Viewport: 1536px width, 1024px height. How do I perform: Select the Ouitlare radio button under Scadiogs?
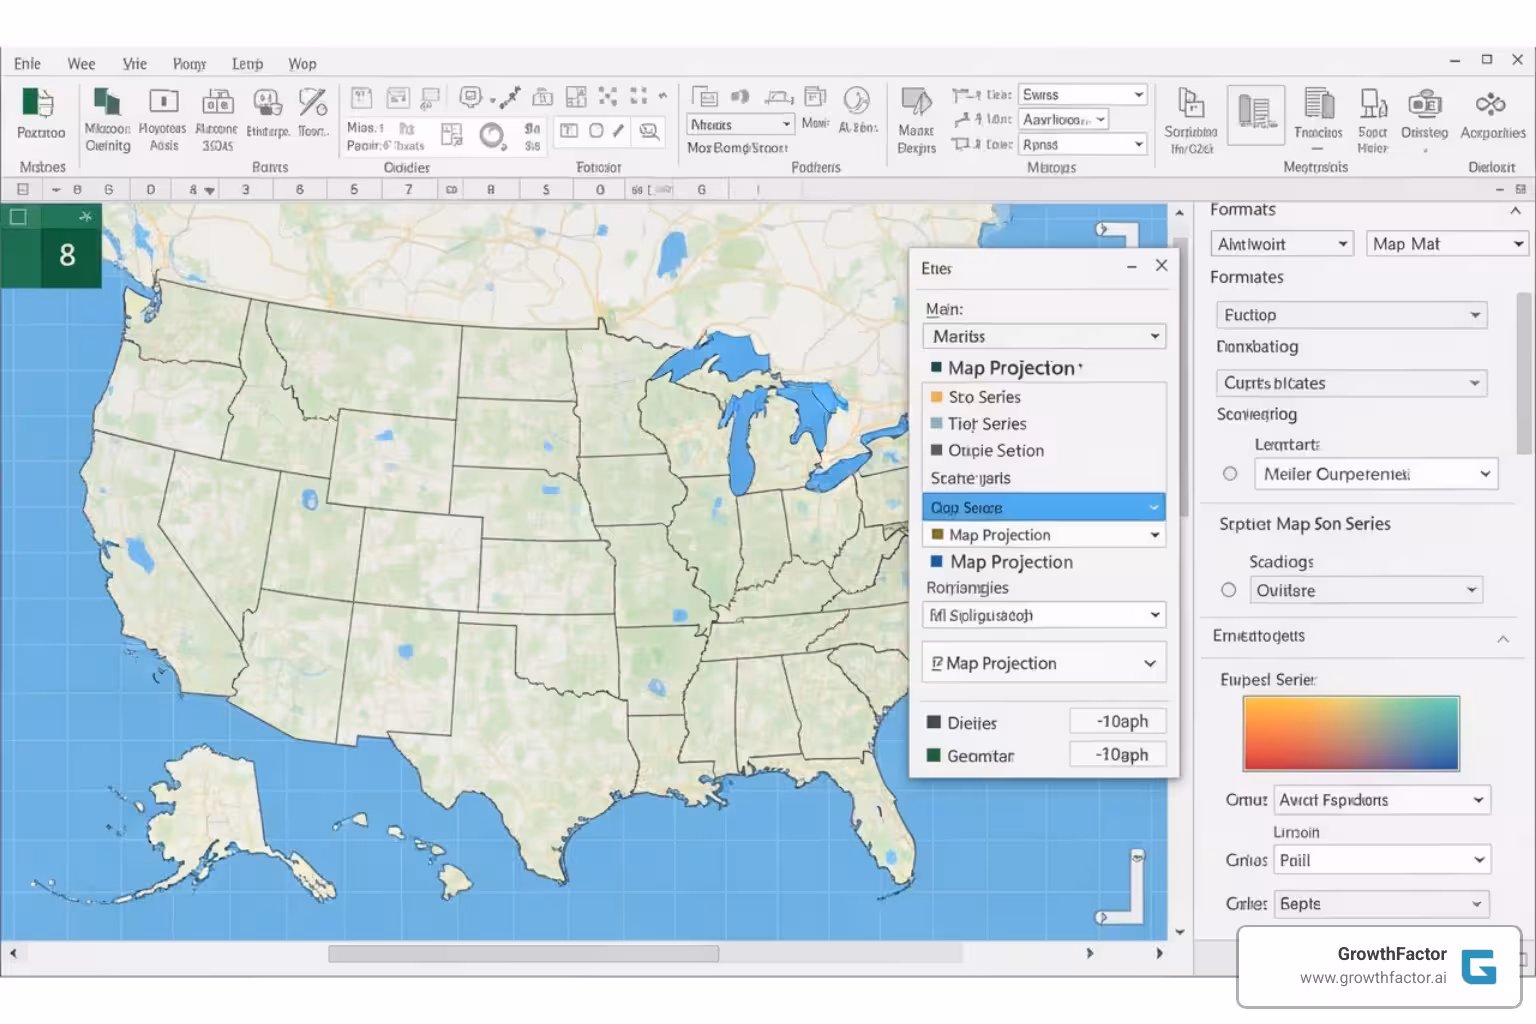click(1228, 590)
